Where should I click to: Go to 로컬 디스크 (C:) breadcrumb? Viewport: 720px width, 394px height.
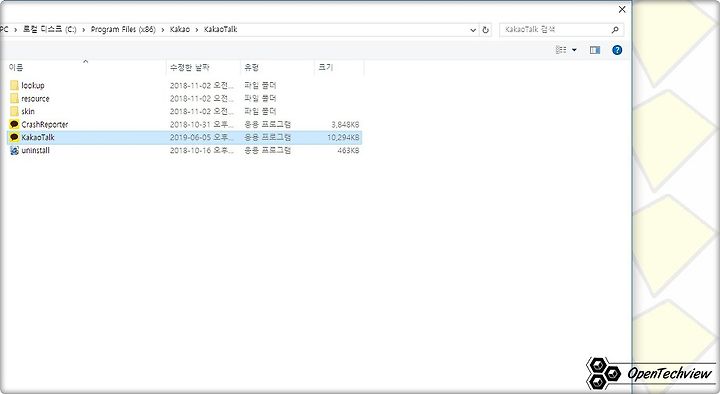[49, 29]
